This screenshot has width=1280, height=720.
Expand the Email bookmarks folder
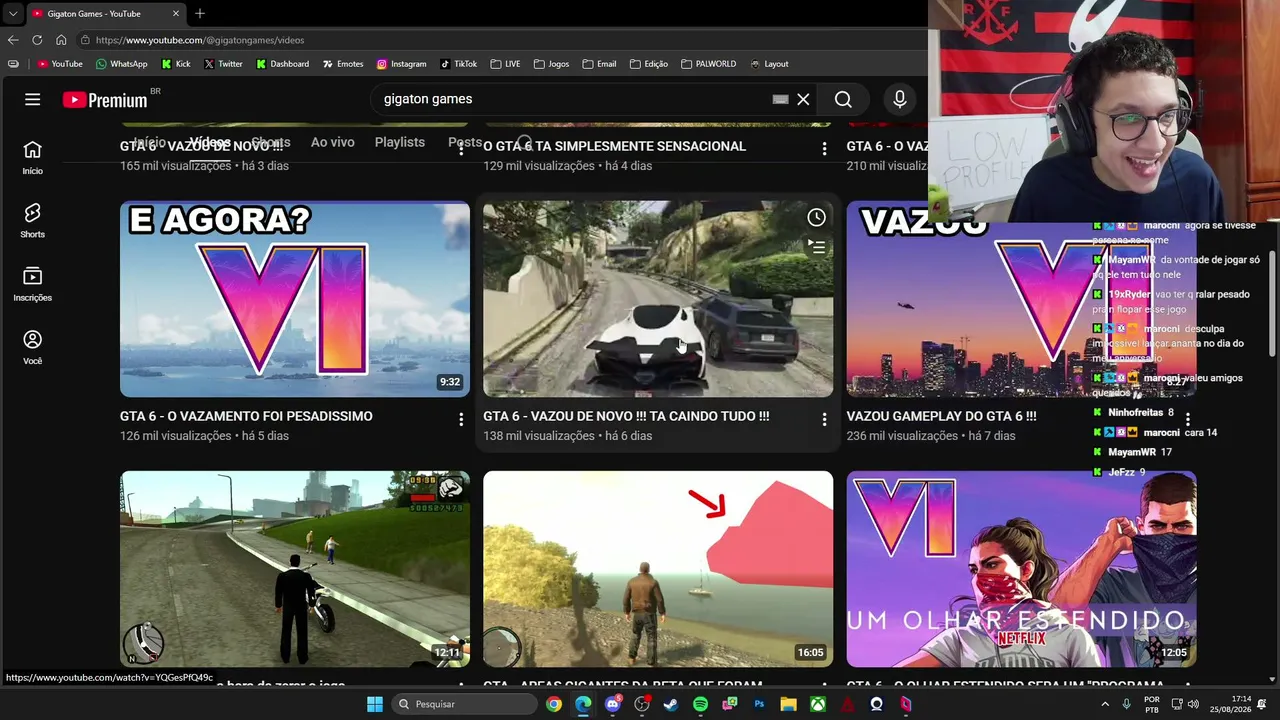[599, 64]
